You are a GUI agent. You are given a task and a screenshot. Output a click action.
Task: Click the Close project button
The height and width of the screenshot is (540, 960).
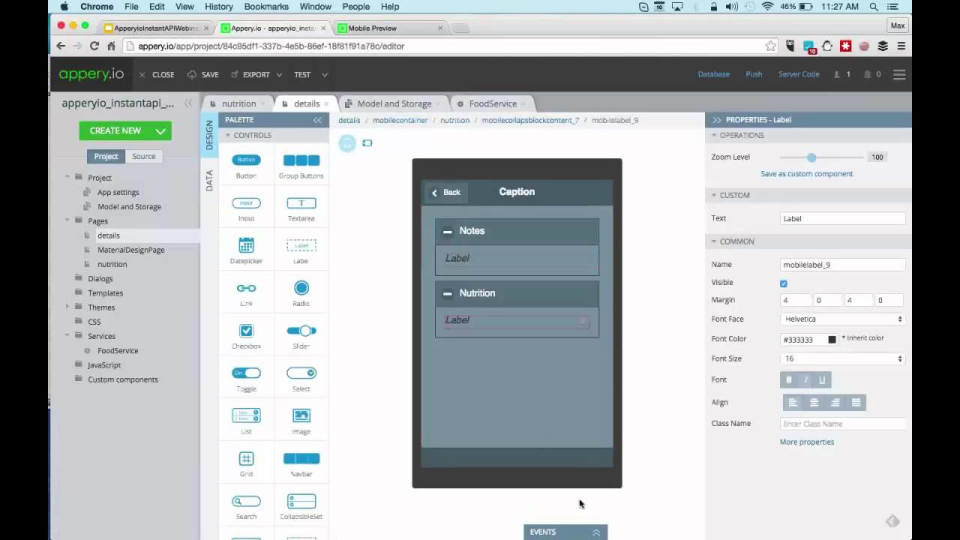[x=157, y=75]
